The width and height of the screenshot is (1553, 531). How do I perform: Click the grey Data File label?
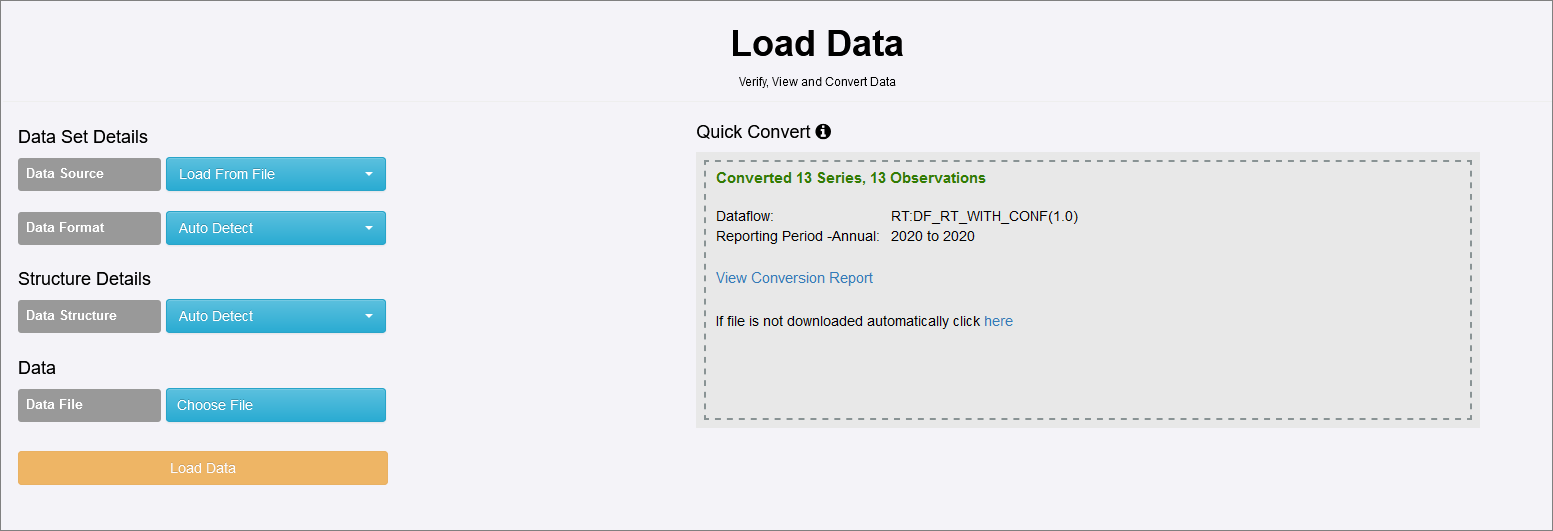(89, 405)
